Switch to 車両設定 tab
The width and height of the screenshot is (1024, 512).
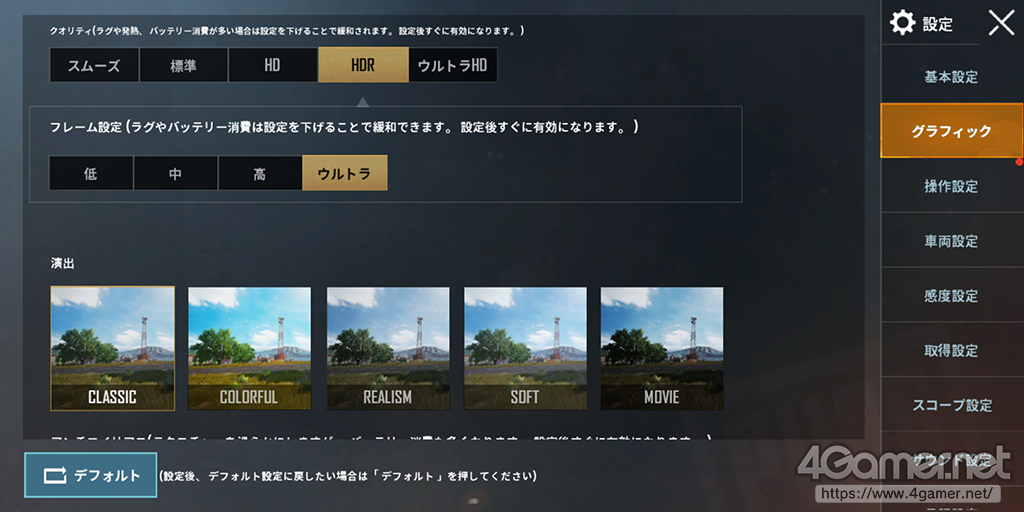click(x=952, y=241)
